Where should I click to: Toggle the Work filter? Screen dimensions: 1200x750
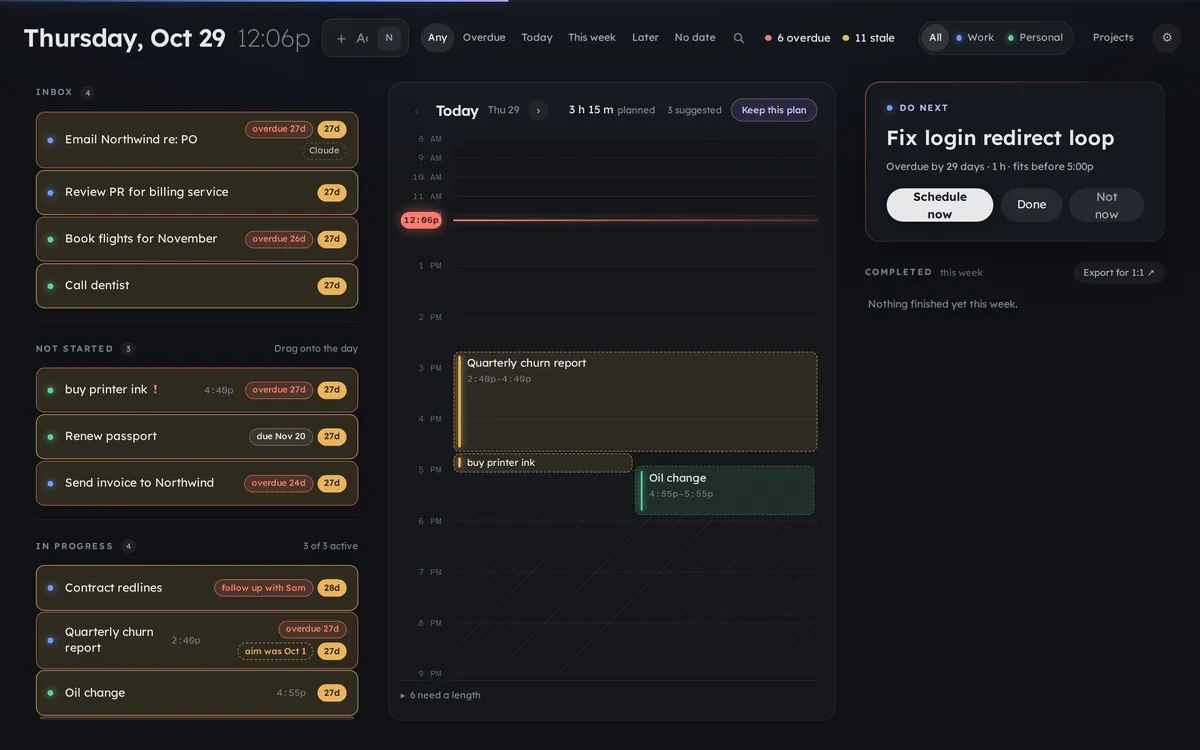click(975, 38)
